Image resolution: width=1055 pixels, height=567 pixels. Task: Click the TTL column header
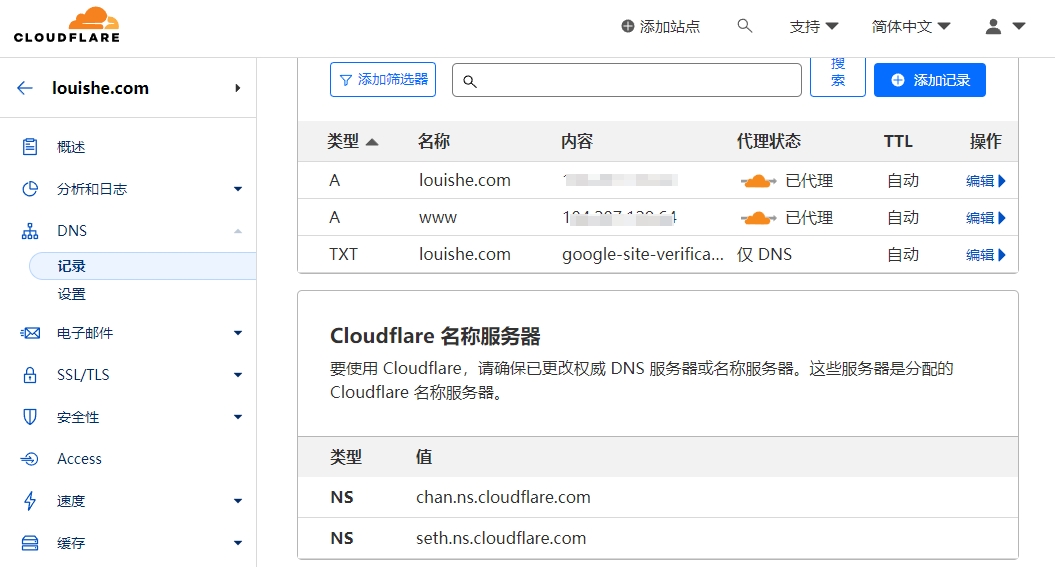898,141
